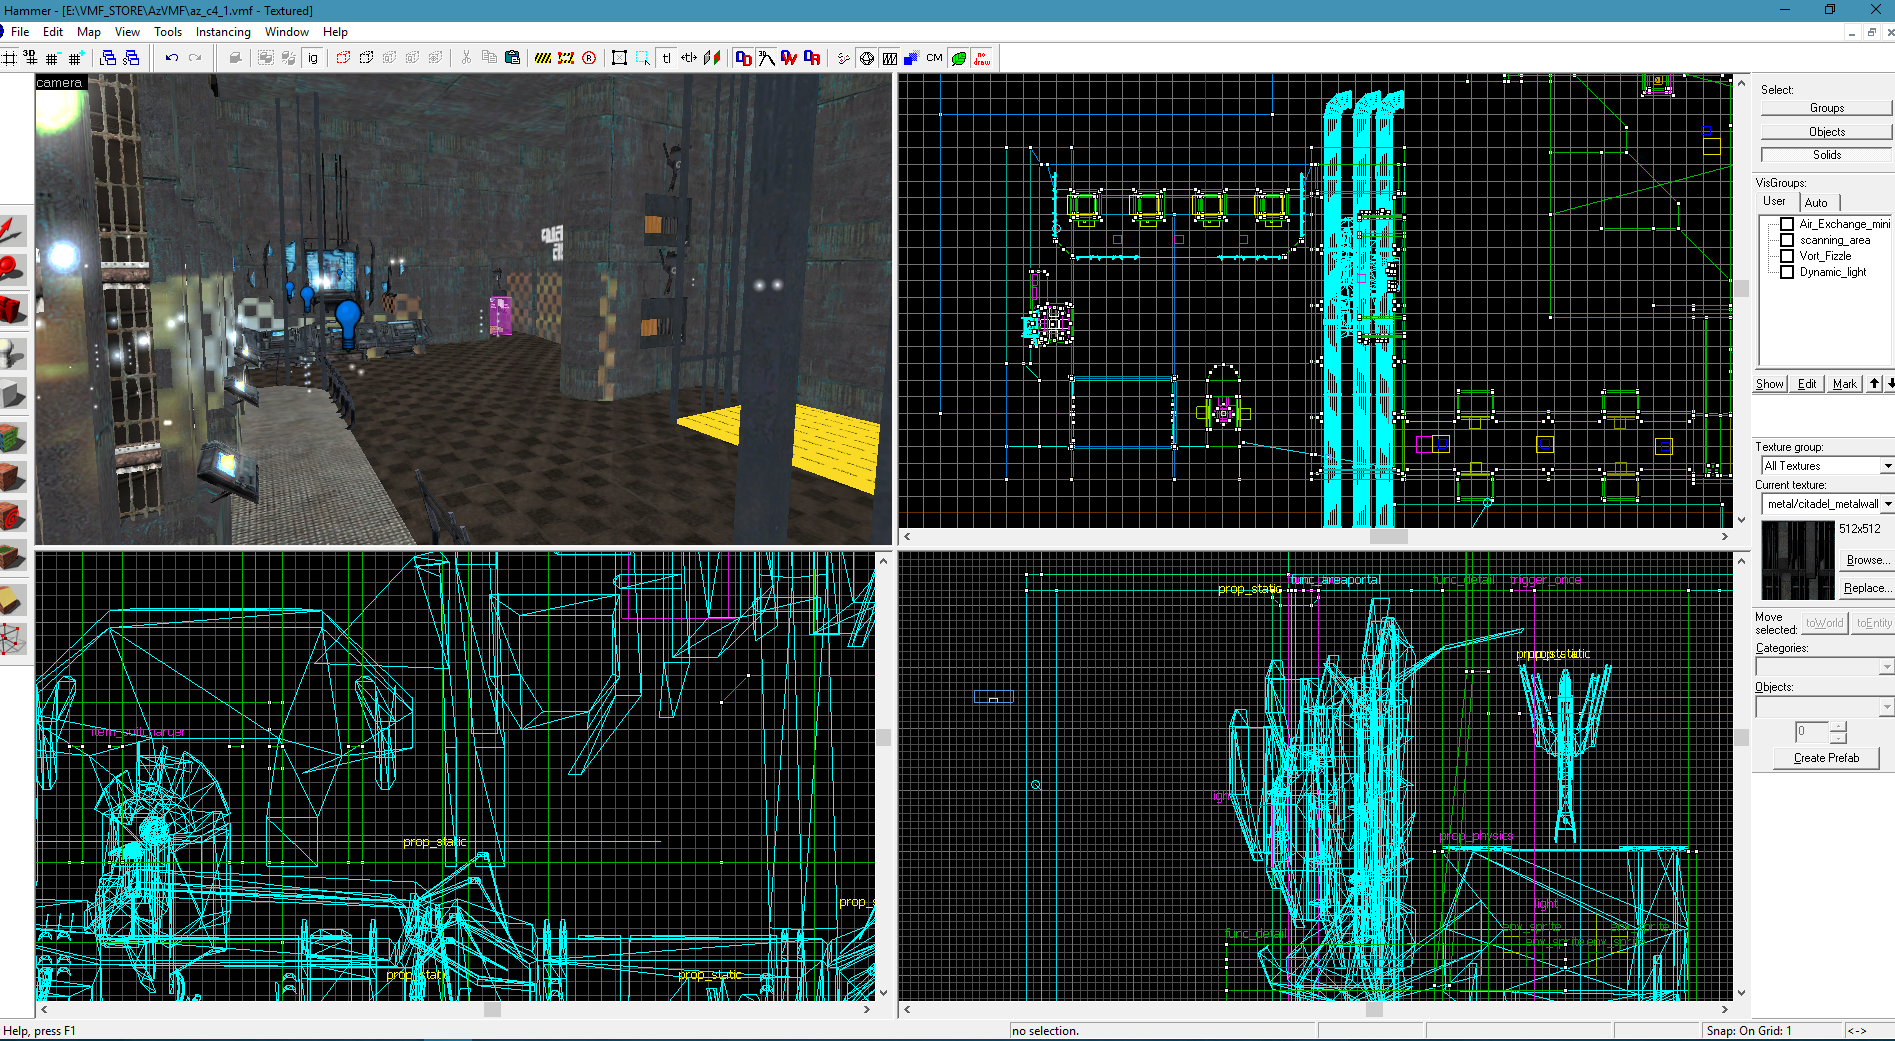Image resolution: width=1895 pixels, height=1041 pixels.
Task: Toggle texture lock 'tl' button
Action: (666, 58)
